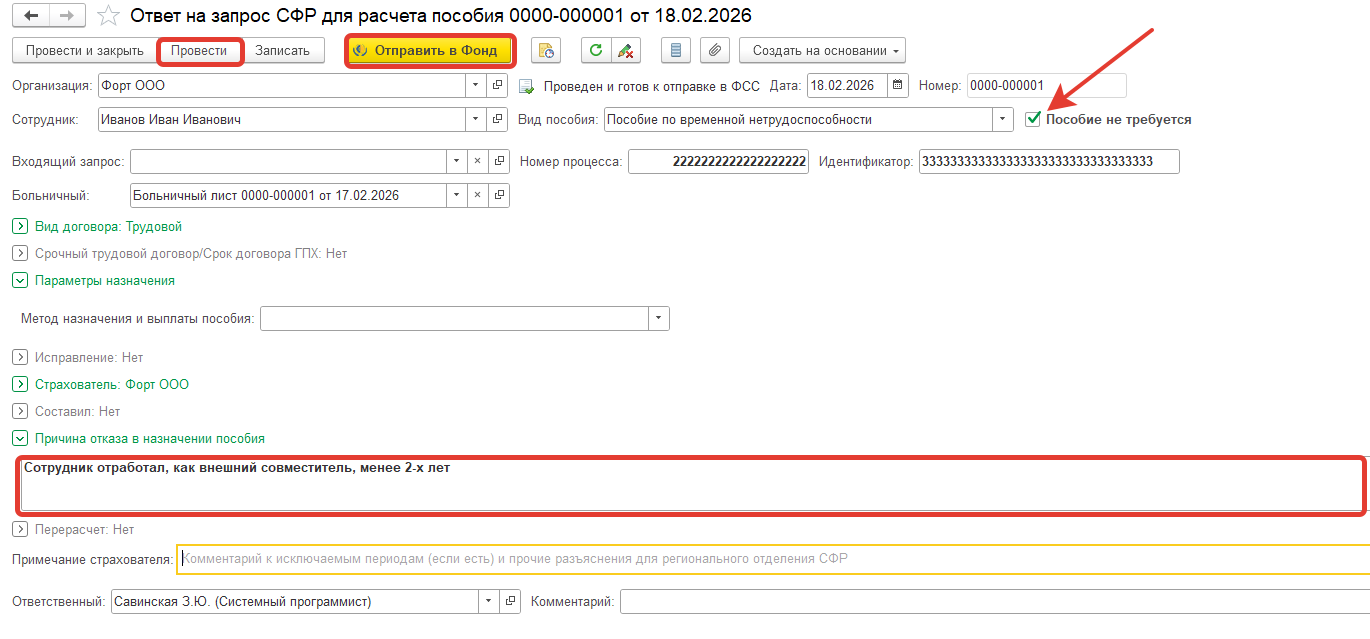Add document to favorites with star icon
This screenshot has width=1370, height=639.
(x=110, y=16)
